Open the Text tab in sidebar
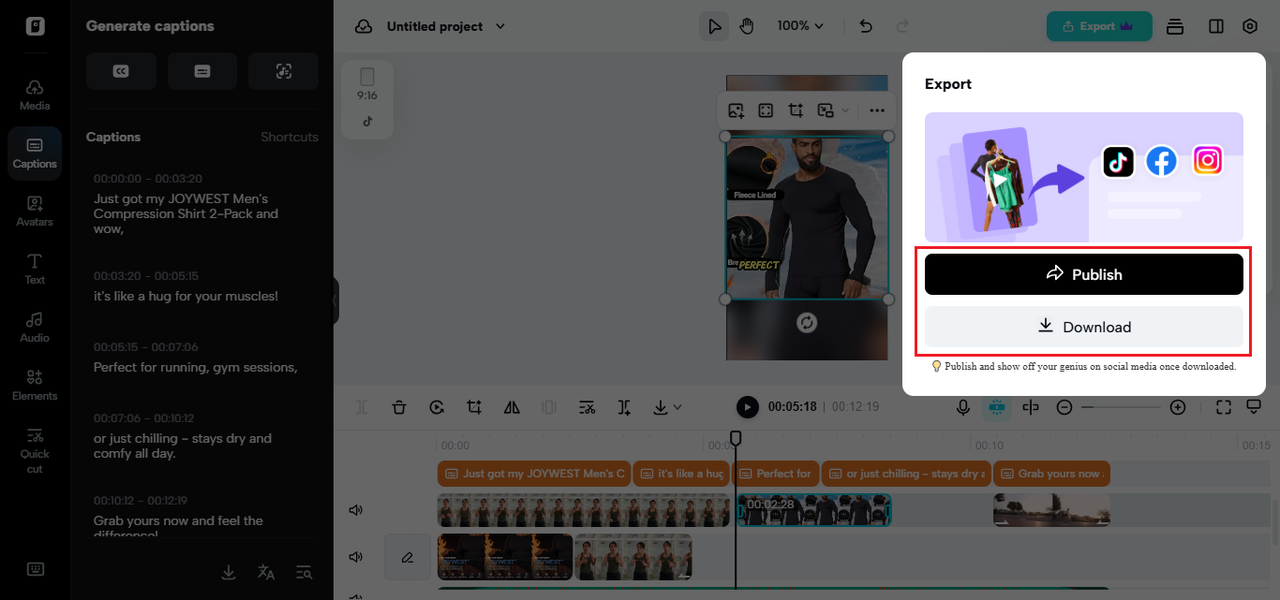This screenshot has height=600, width=1280. click(35, 269)
